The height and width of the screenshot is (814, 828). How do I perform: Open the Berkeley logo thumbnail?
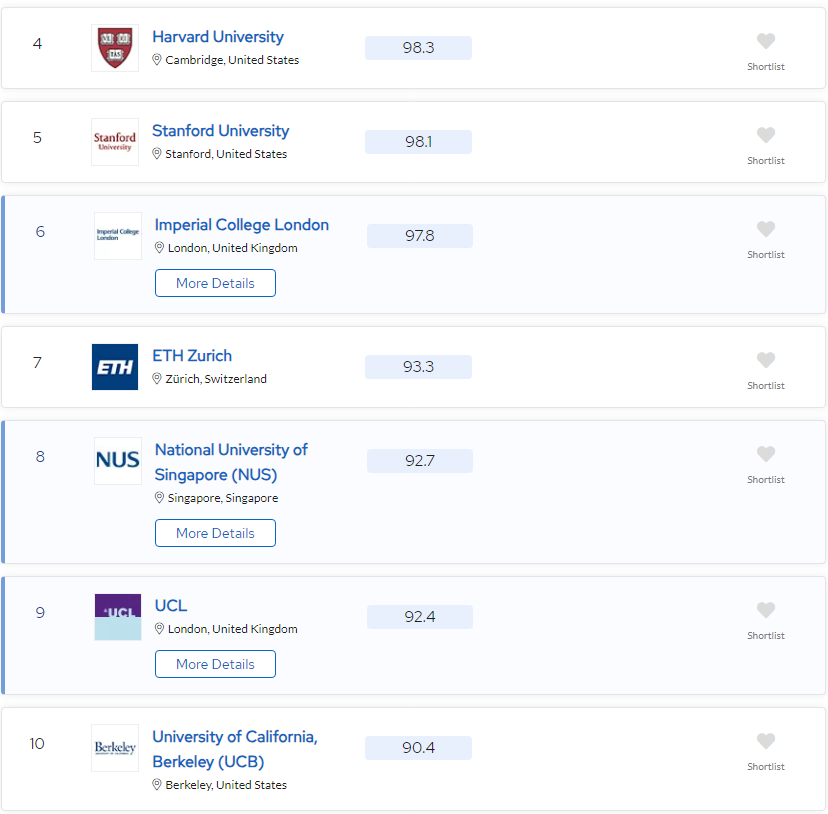pyautogui.click(x=115, y=747)
